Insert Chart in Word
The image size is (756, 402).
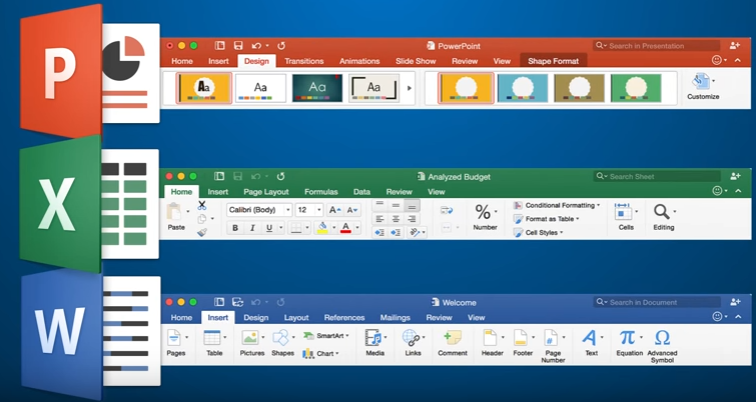coord(321,353)
